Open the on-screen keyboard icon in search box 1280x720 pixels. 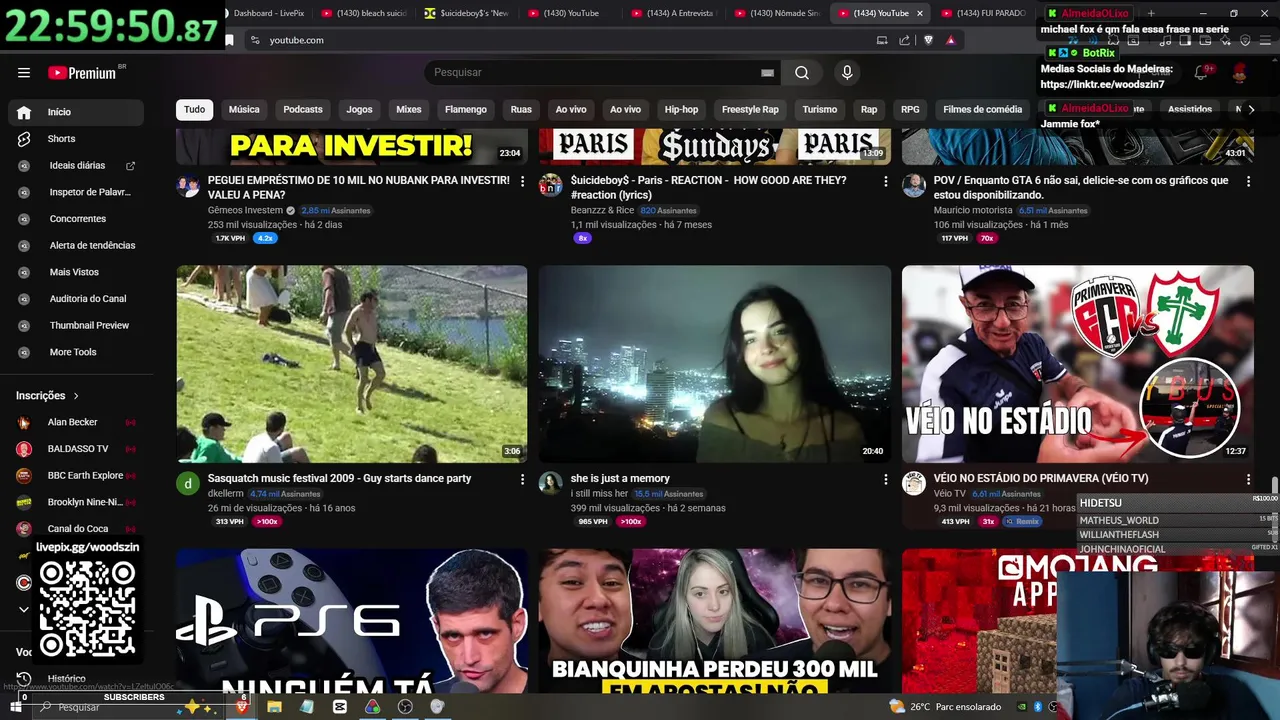[x=767, y=73]
